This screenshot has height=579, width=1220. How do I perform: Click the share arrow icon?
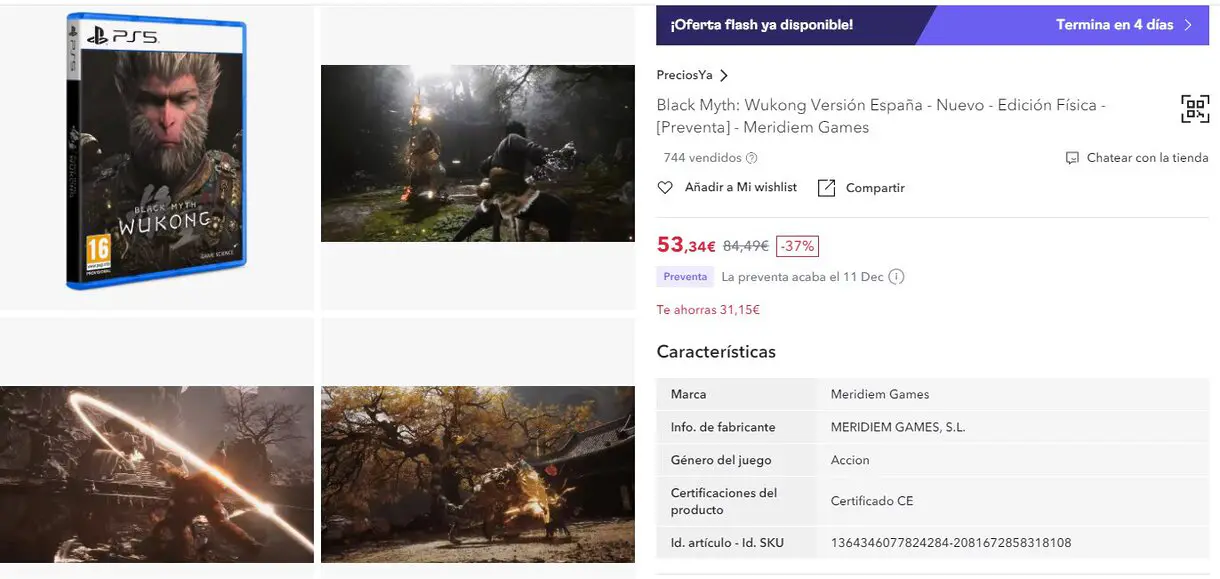[x=826, y=188]
